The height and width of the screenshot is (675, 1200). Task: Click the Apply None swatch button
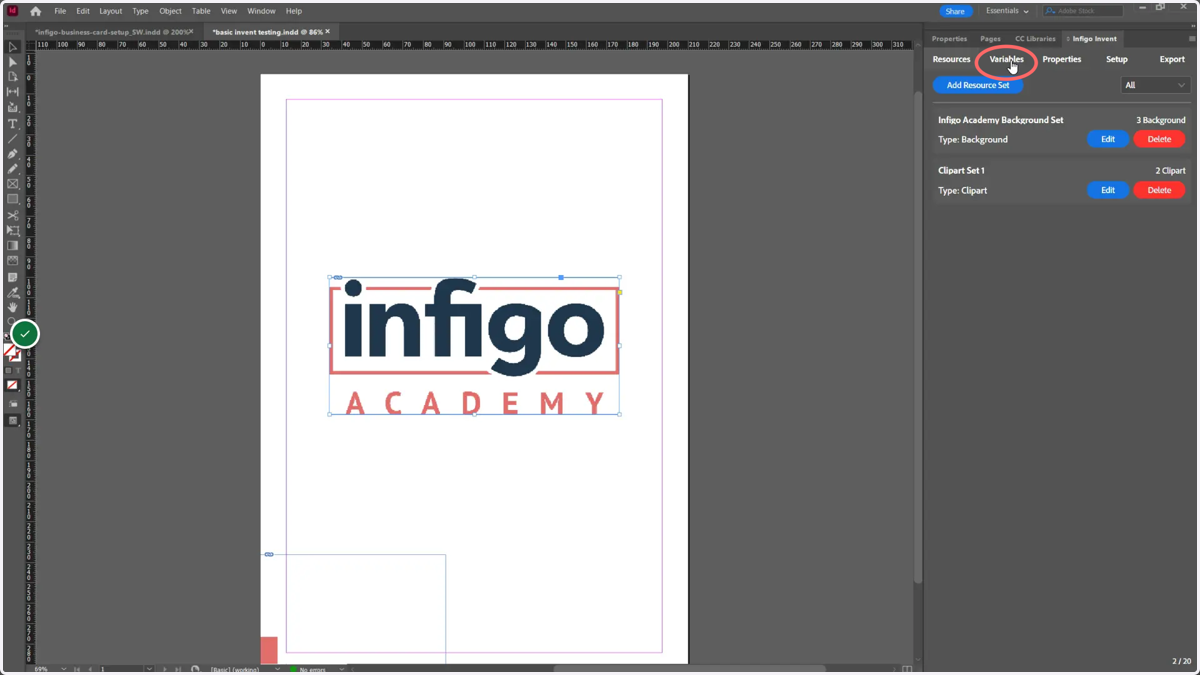point(12,385)
